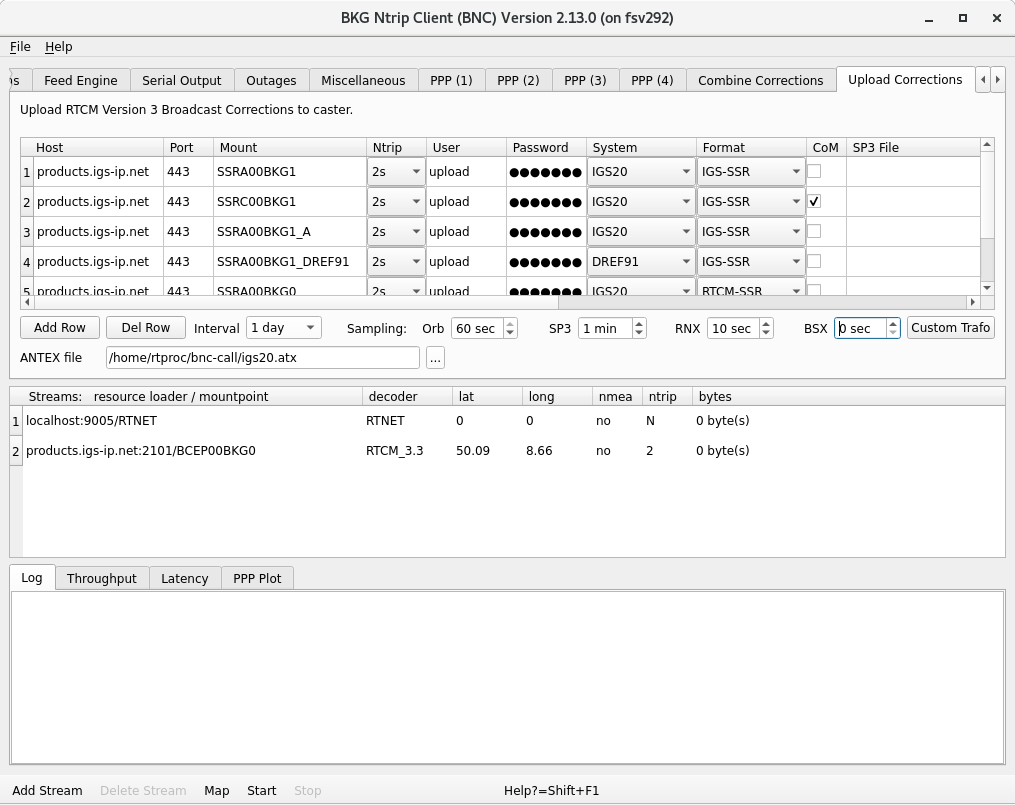1015x805 pixels.
Task: Open the File menu
Action: (20, 47)
